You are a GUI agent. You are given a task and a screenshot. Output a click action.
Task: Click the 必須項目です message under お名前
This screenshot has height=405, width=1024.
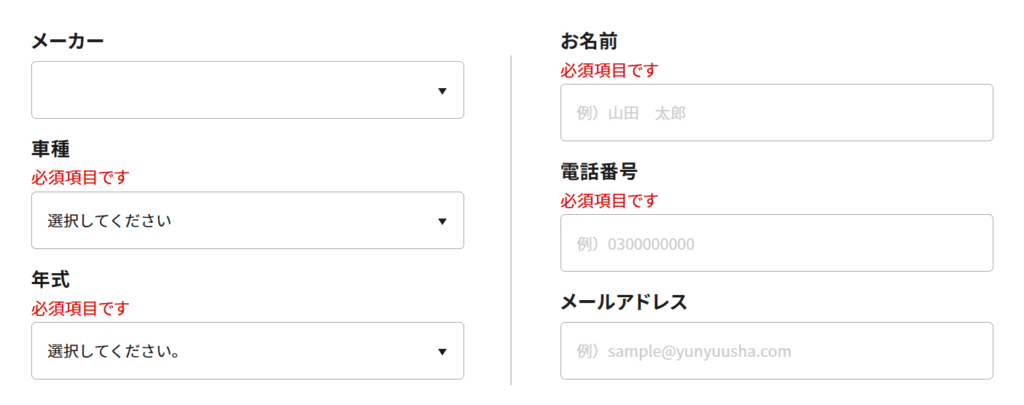(609, 70)
